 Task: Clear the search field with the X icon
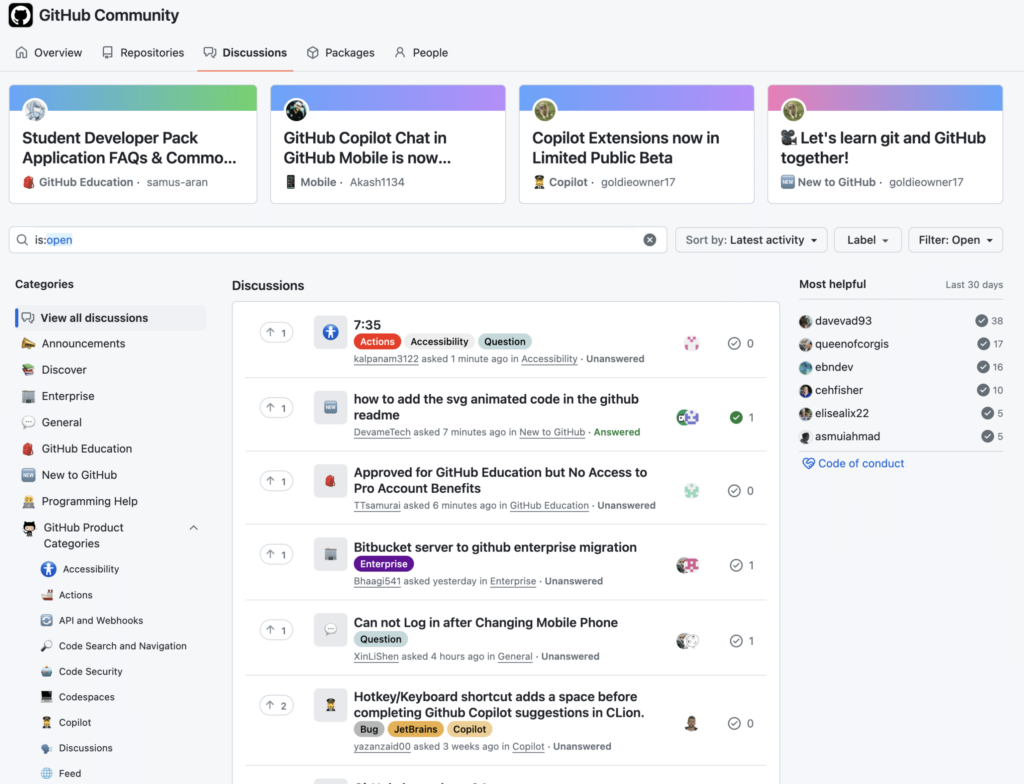coord(650,239)
